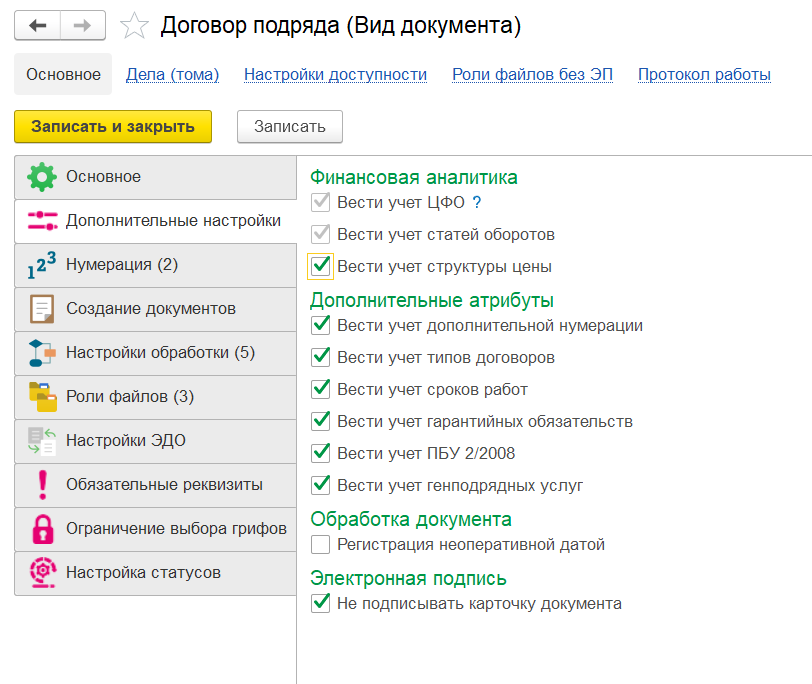Uncheck Вести учет структуры цены
The image size is (812, 684).
pyautogui.click(x=321, y=267)
